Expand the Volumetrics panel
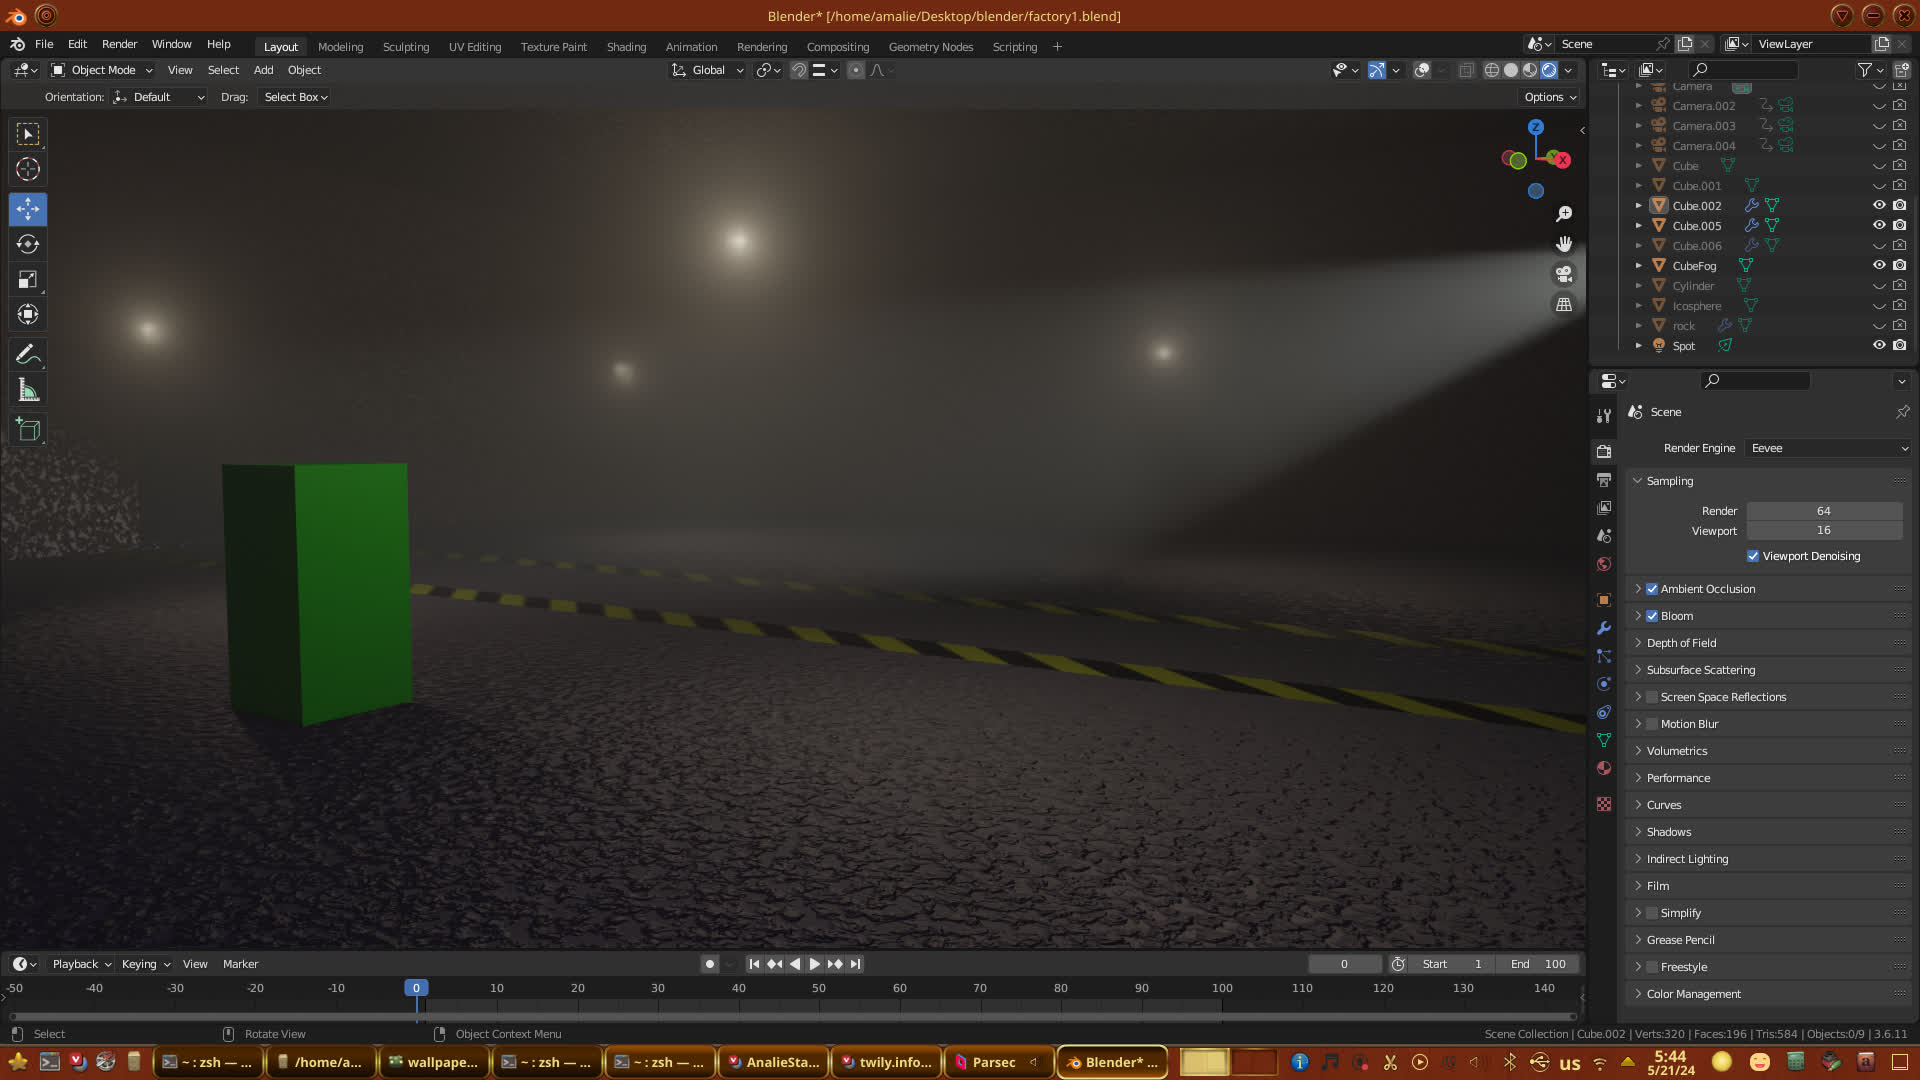This screenshot has width=1920, height=1080. coord(1677,751)
